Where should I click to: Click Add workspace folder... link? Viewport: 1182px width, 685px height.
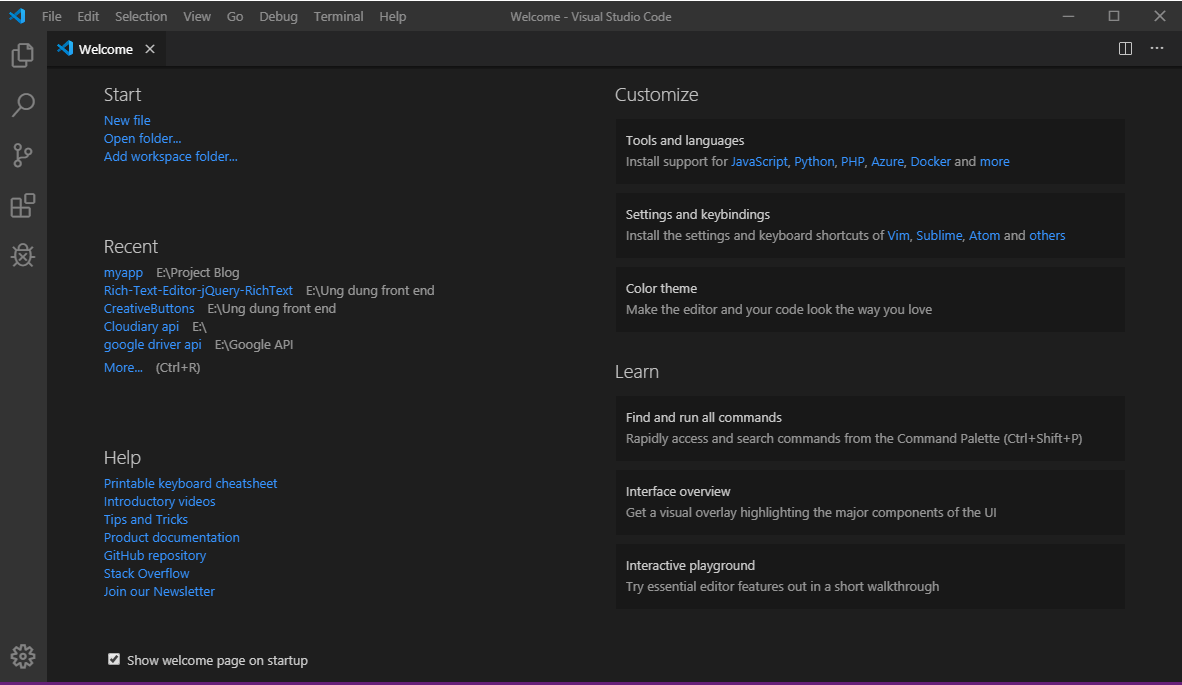point(170,157)
